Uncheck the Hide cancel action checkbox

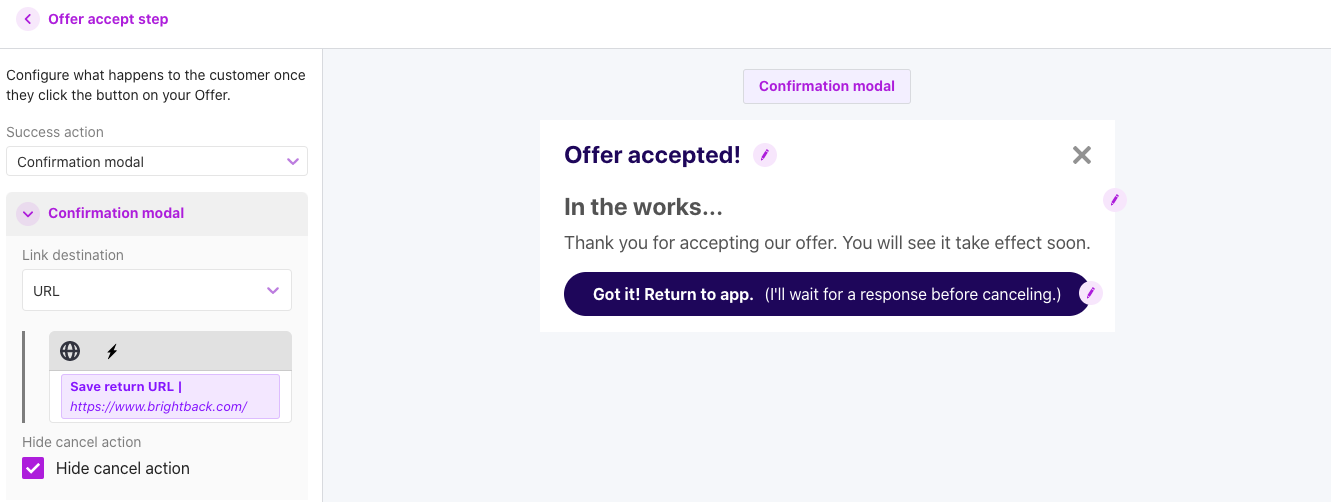[x=33, y=468]
